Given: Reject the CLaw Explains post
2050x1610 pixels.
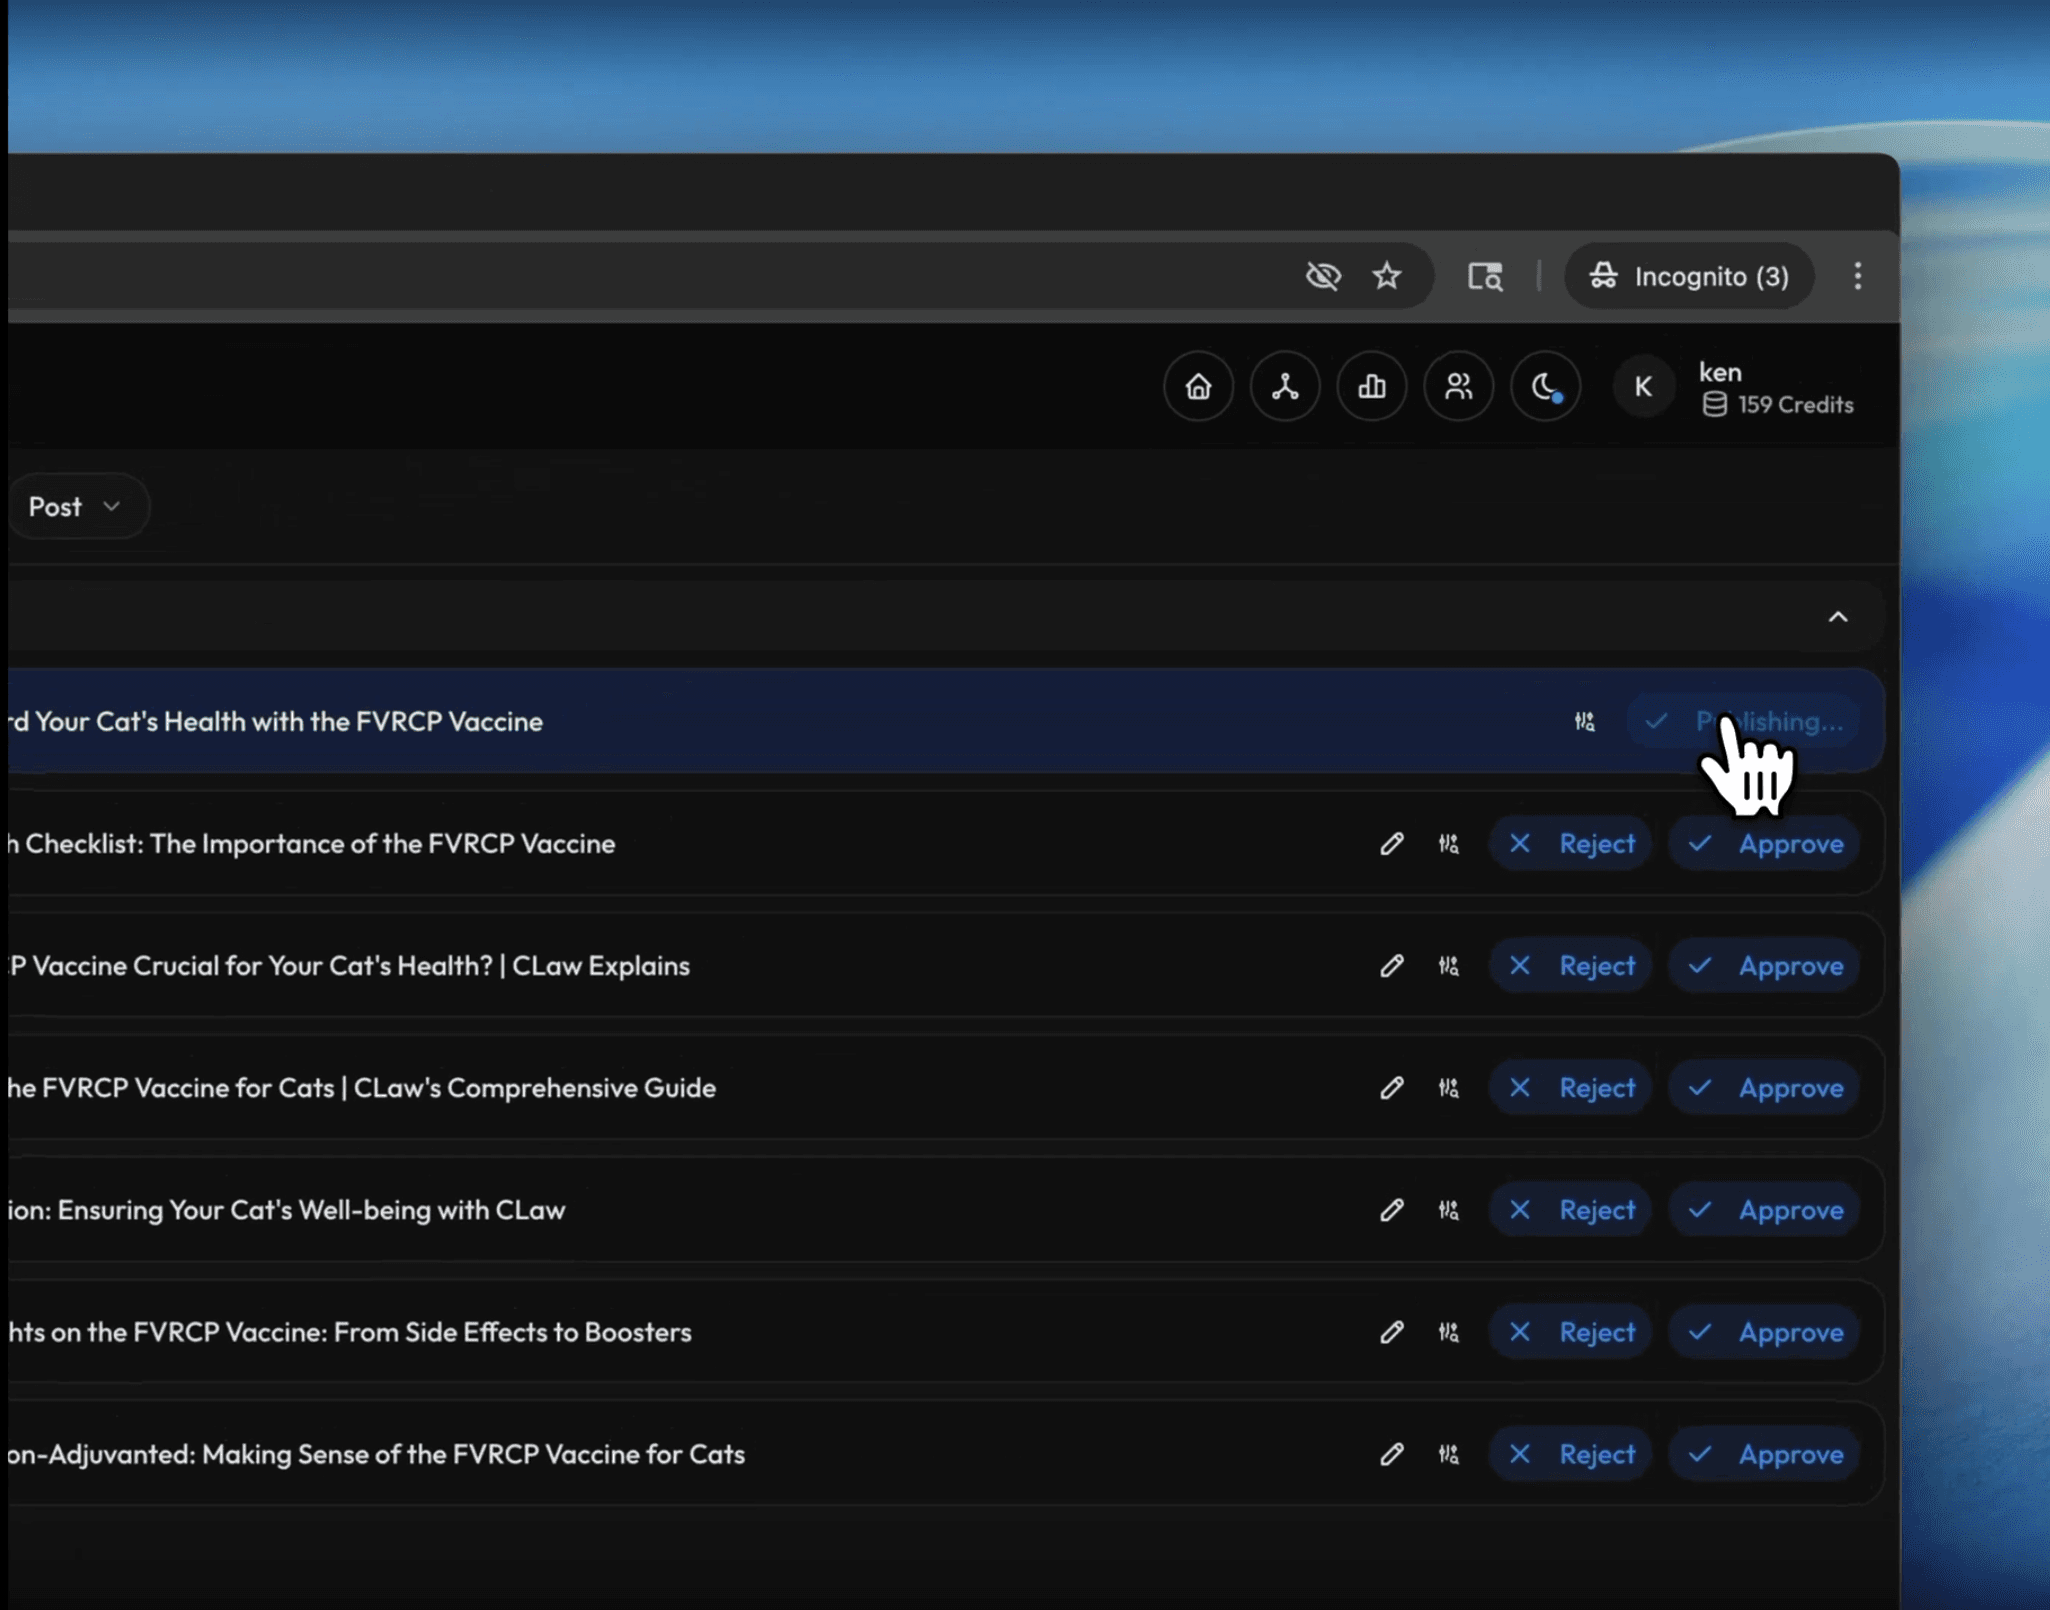Looking at the screenshot, I should coord(1570,966).
